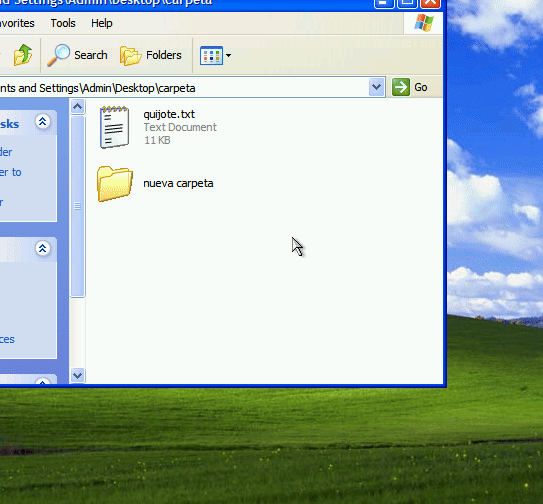Click the Up folder toolbar icon
Image resolution: width=543 pixels, height=504 pixels.
(23, 55)
